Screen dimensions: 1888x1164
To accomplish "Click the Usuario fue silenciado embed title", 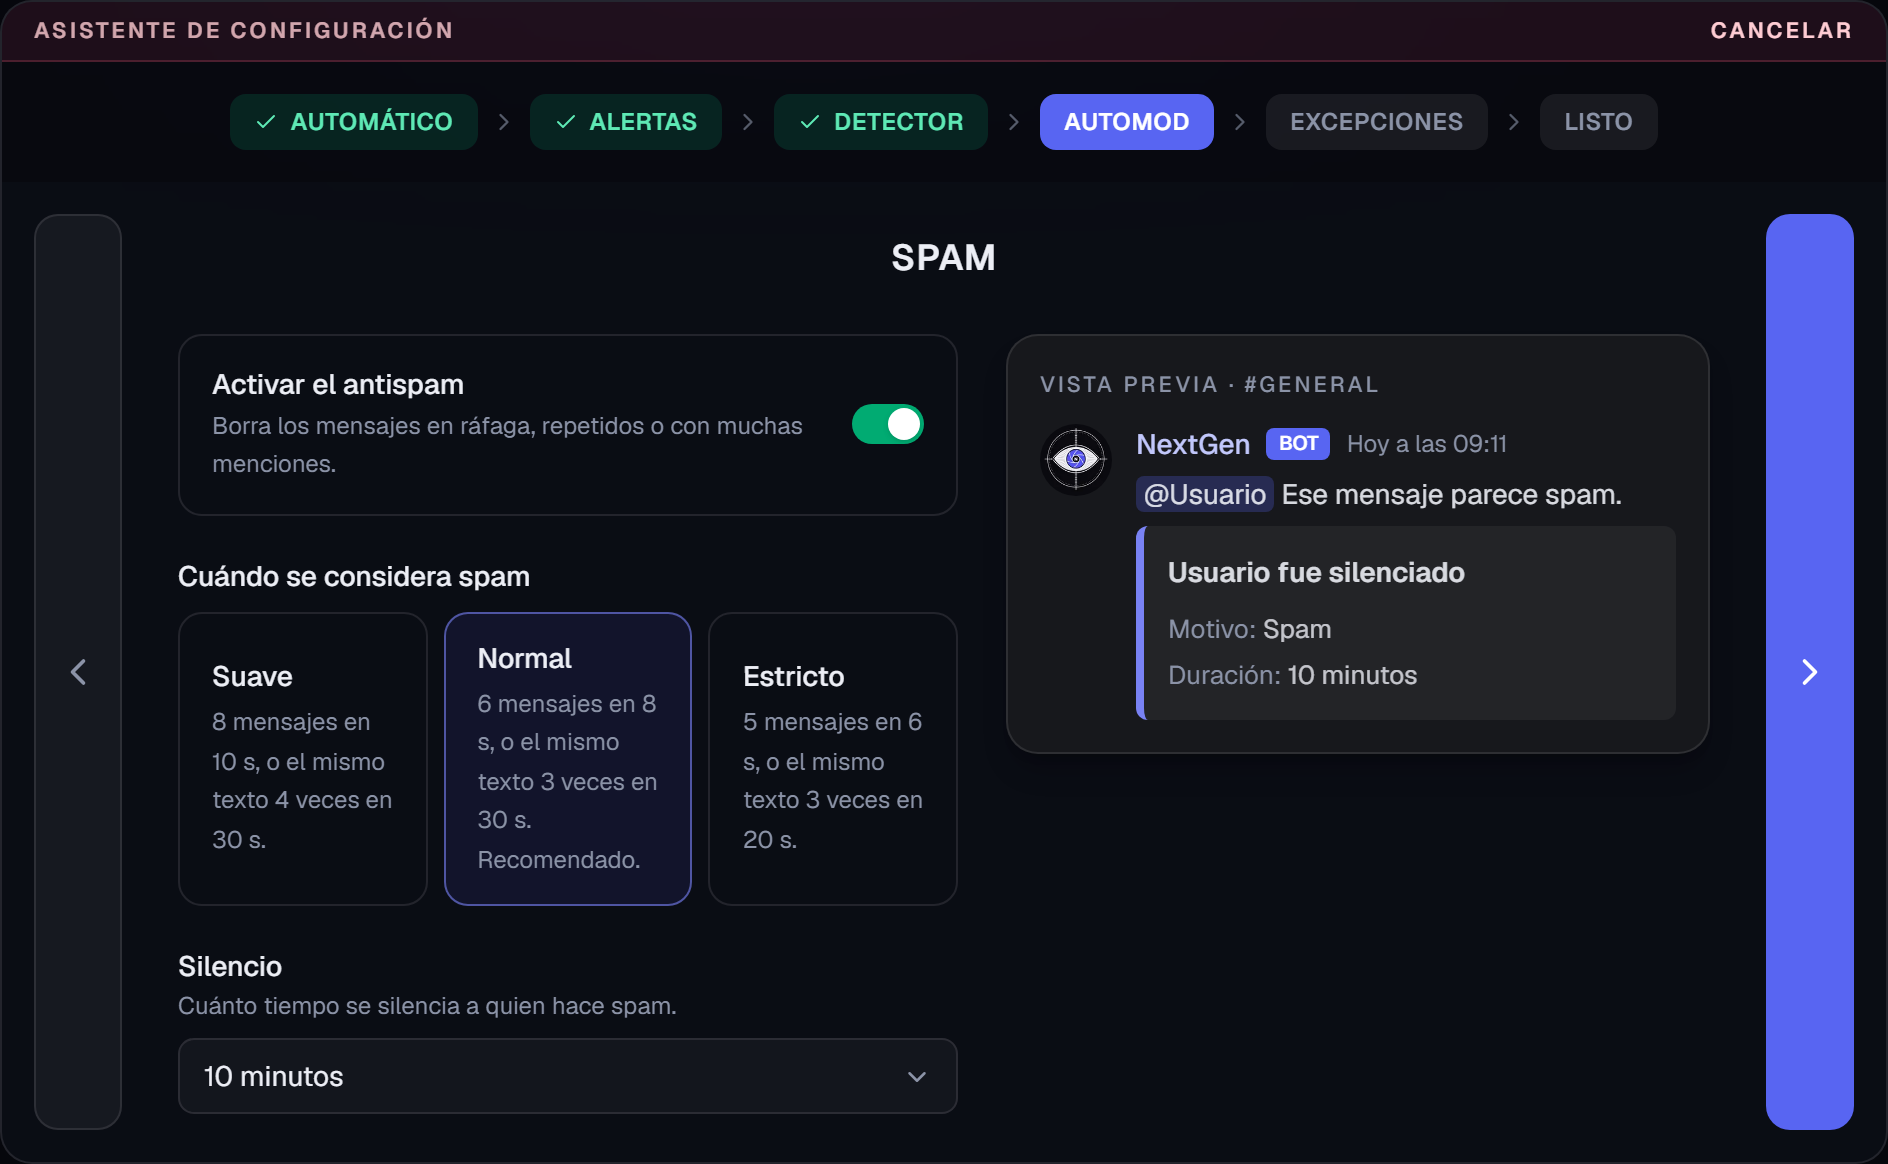I will coord(1316,572).
